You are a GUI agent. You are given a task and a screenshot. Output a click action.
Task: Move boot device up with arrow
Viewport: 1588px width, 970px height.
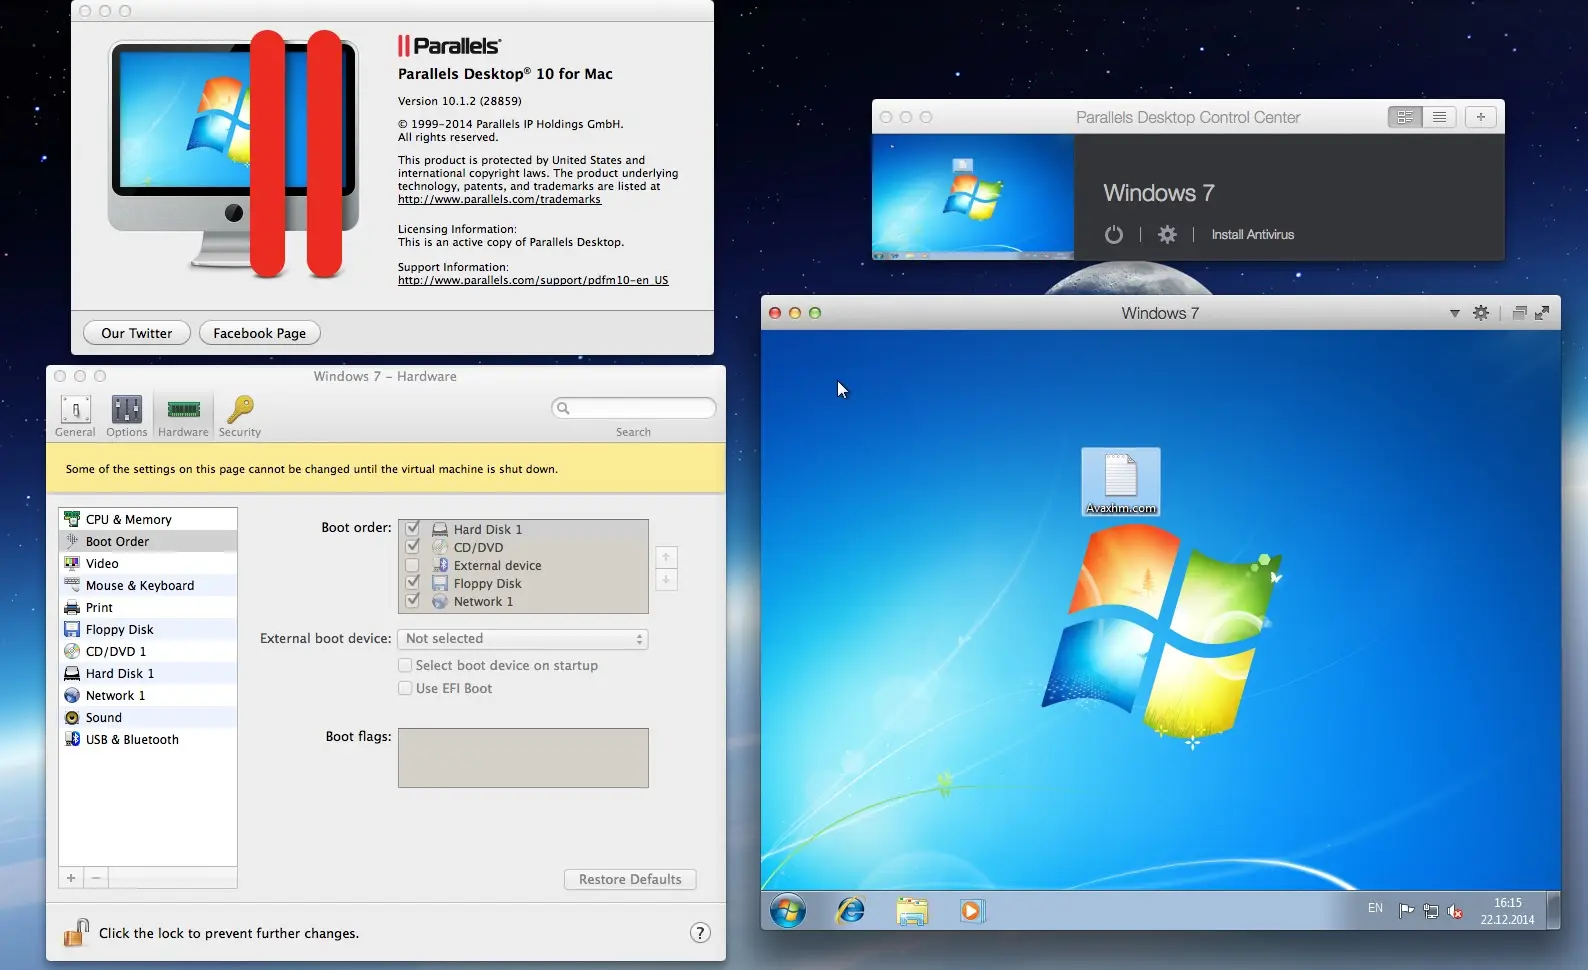coord(666,557)
